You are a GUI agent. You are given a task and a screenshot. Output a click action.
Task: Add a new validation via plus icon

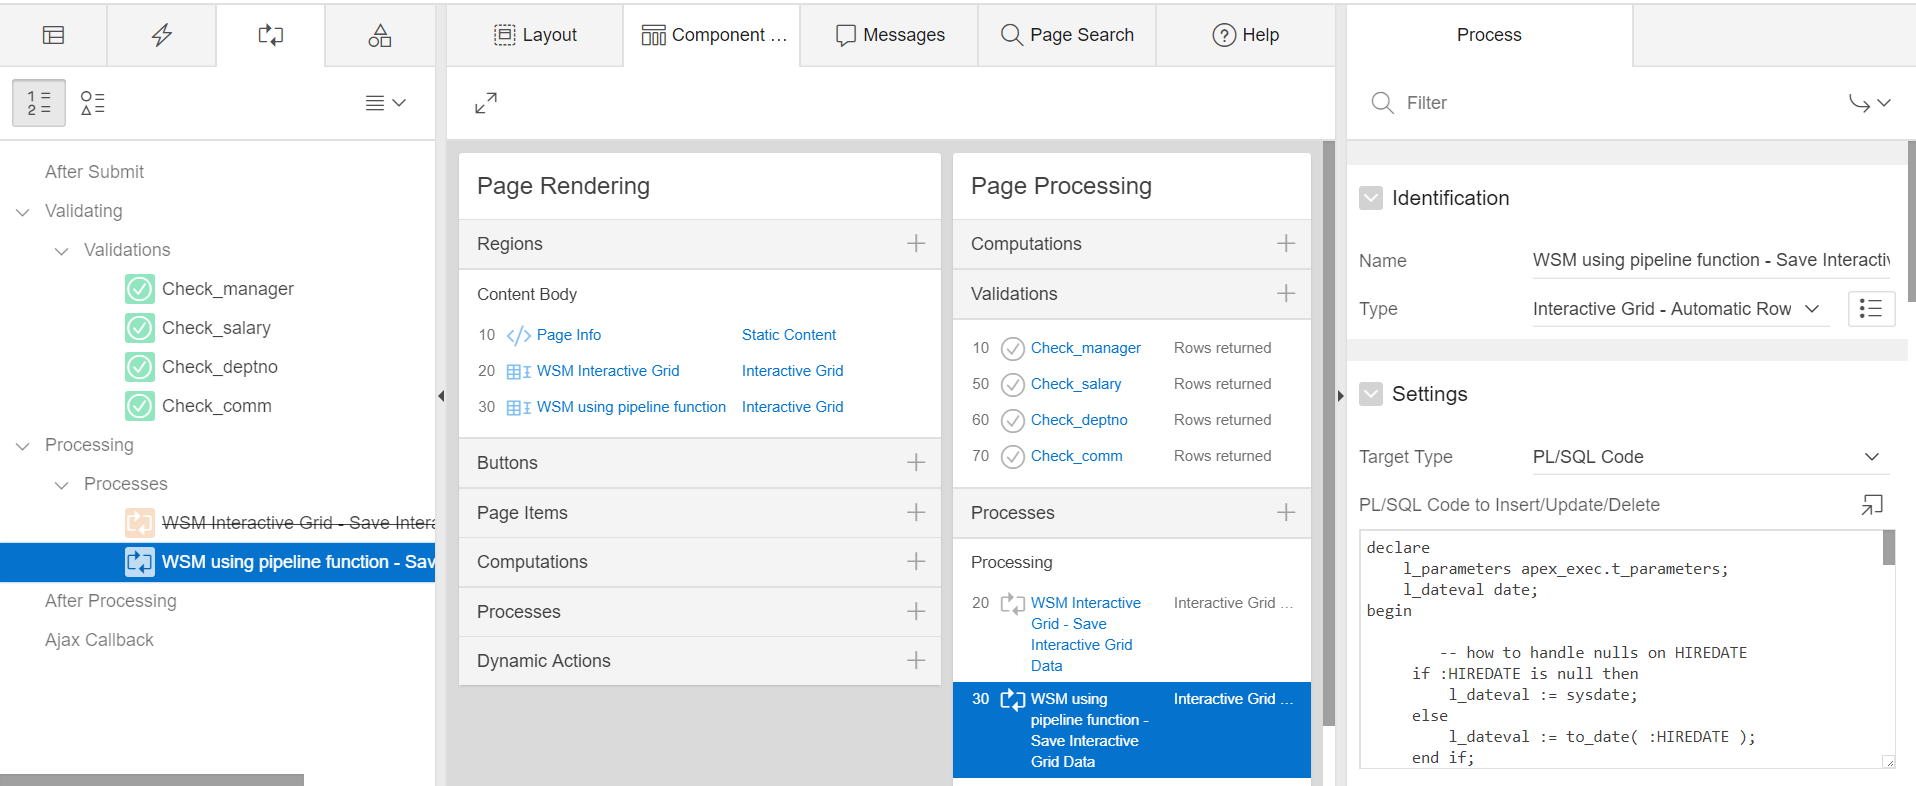(x=1285, y=294)
